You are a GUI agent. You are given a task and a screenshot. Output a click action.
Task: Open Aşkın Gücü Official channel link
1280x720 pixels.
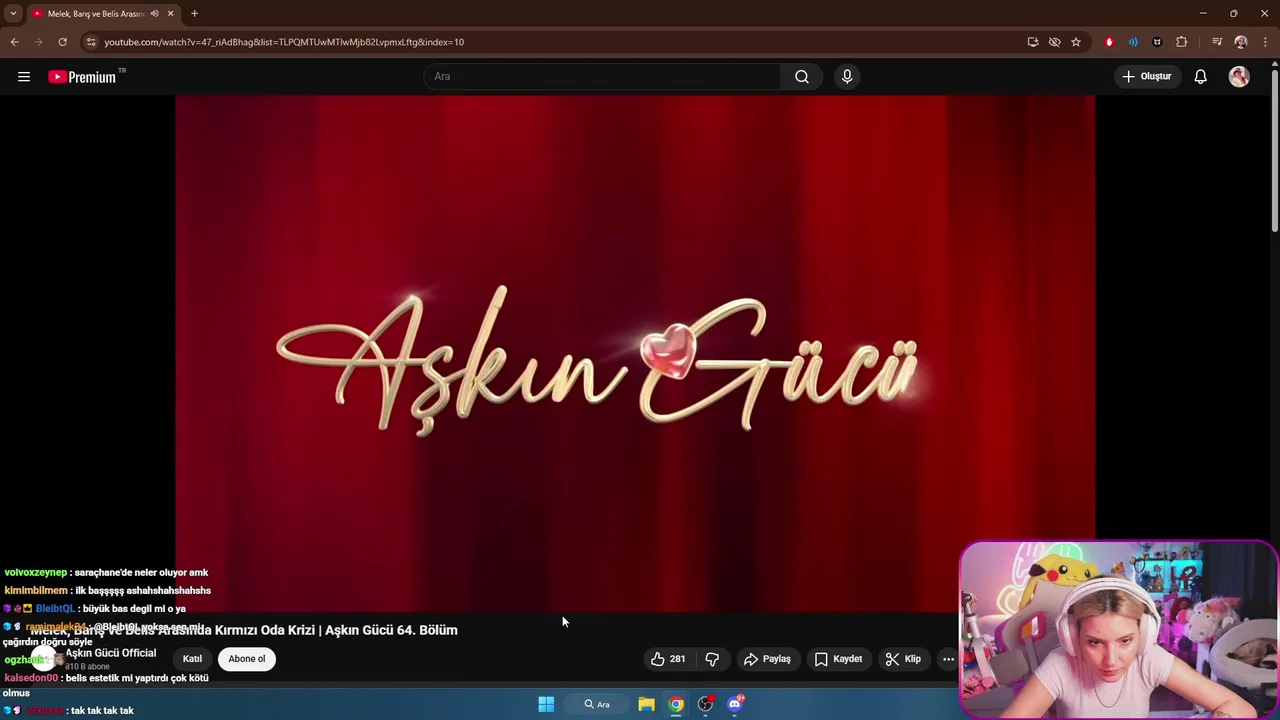(111, 653)
